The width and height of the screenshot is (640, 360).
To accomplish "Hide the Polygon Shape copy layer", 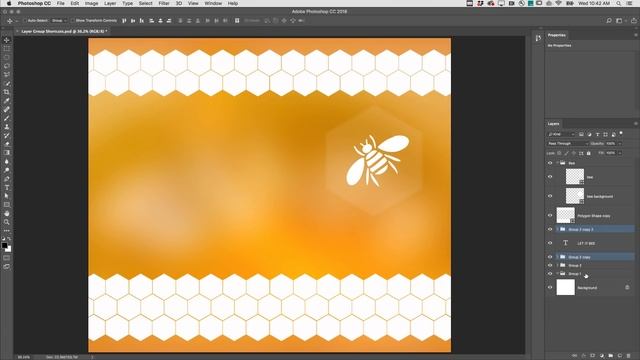I will 550,215.
